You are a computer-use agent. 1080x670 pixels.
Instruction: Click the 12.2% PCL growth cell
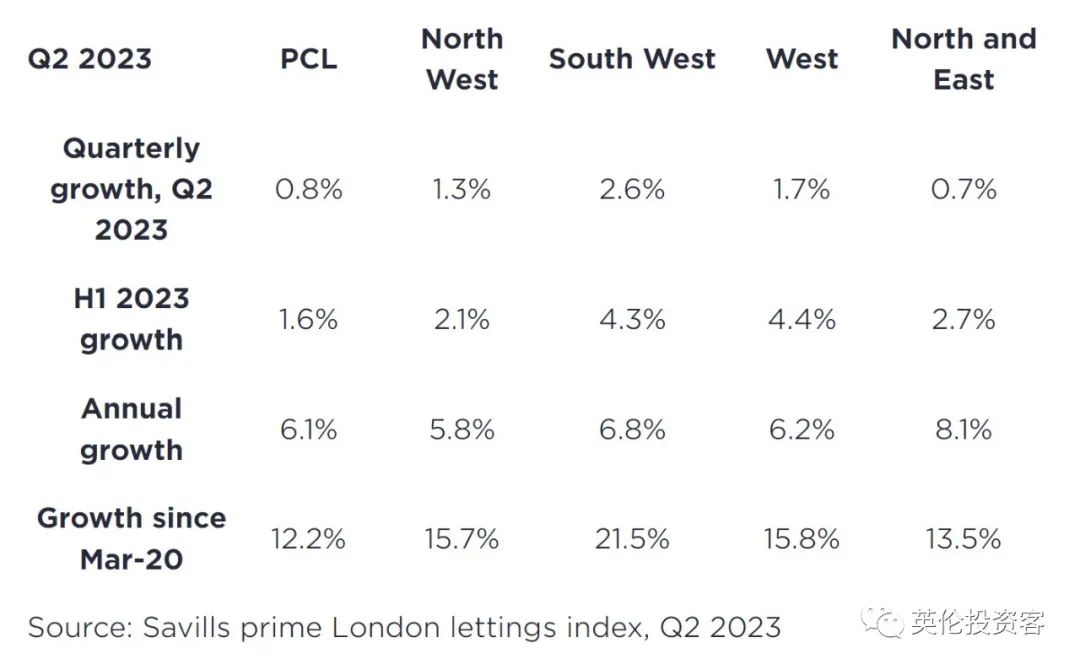tap(308, 539)
